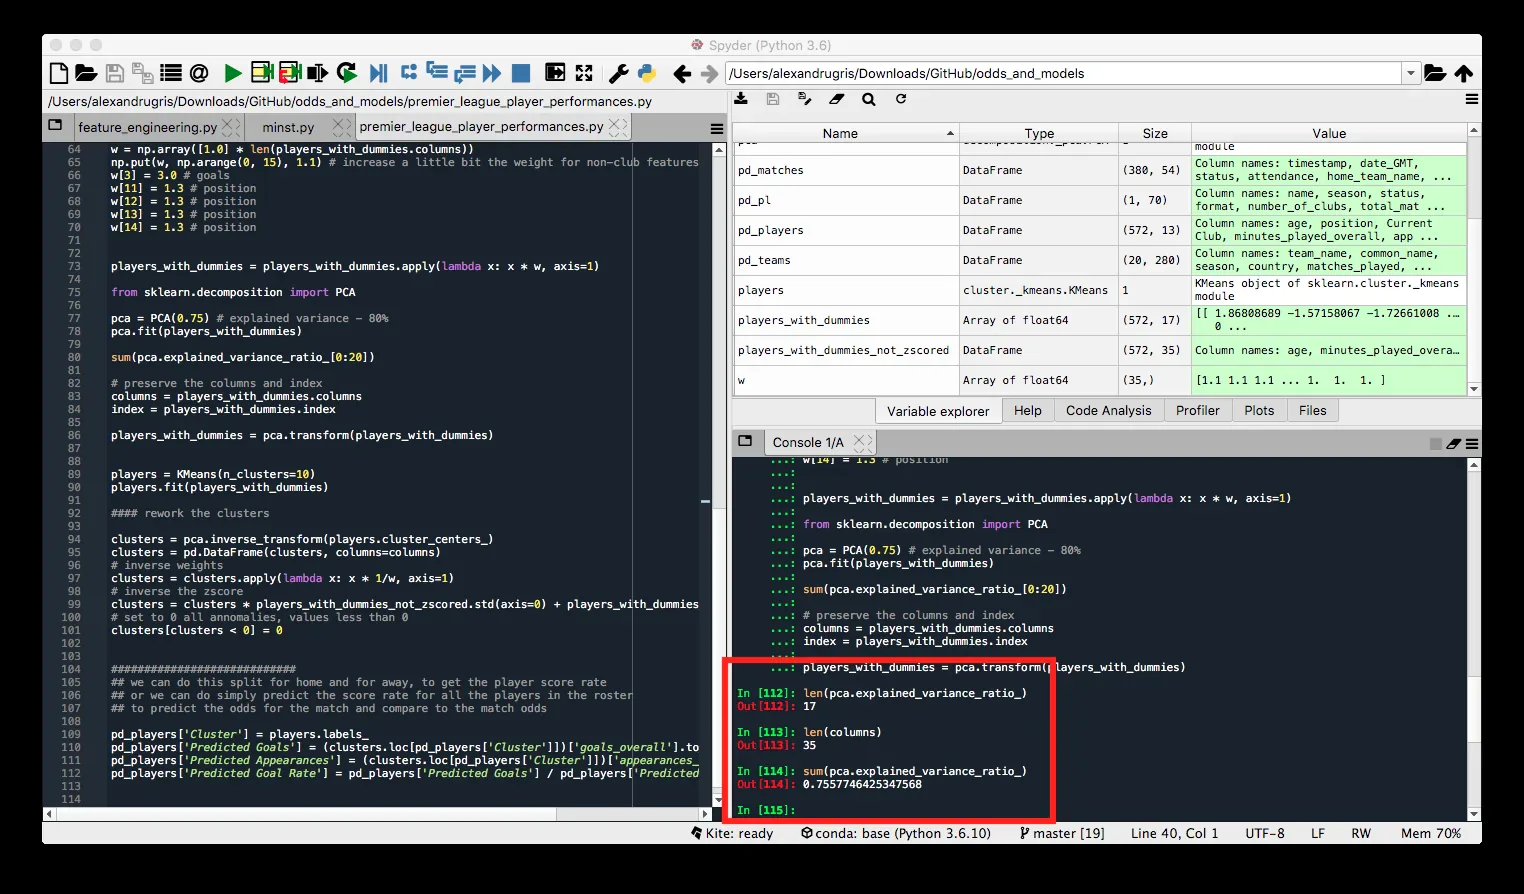This screenshot has width=1524, height=894.
Task: Browse for a working directory
Action: coord(1435,73)
